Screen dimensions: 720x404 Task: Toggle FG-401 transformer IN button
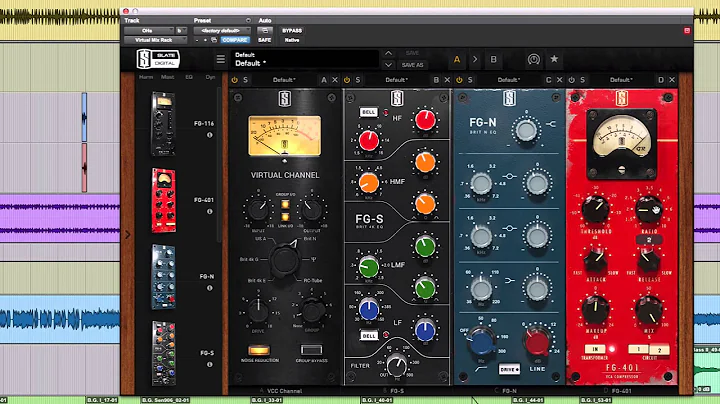[x=595, y=349]
